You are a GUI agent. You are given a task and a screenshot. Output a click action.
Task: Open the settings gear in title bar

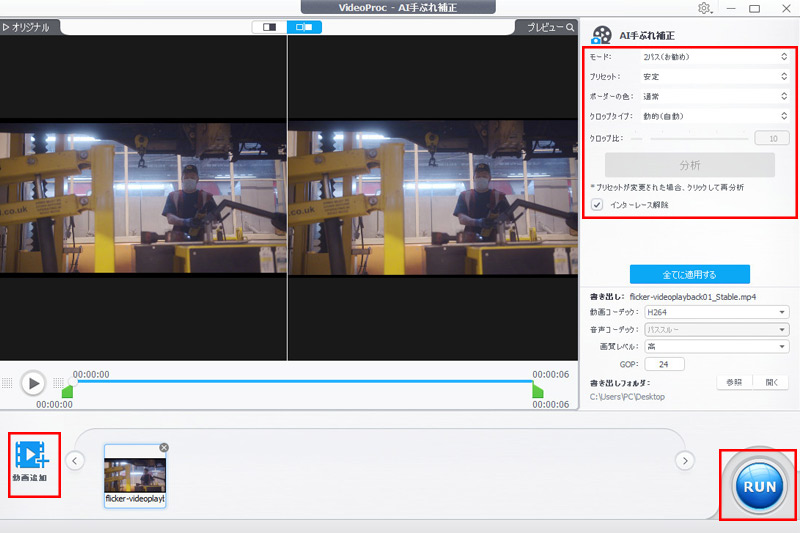click(x=705, y=9)
